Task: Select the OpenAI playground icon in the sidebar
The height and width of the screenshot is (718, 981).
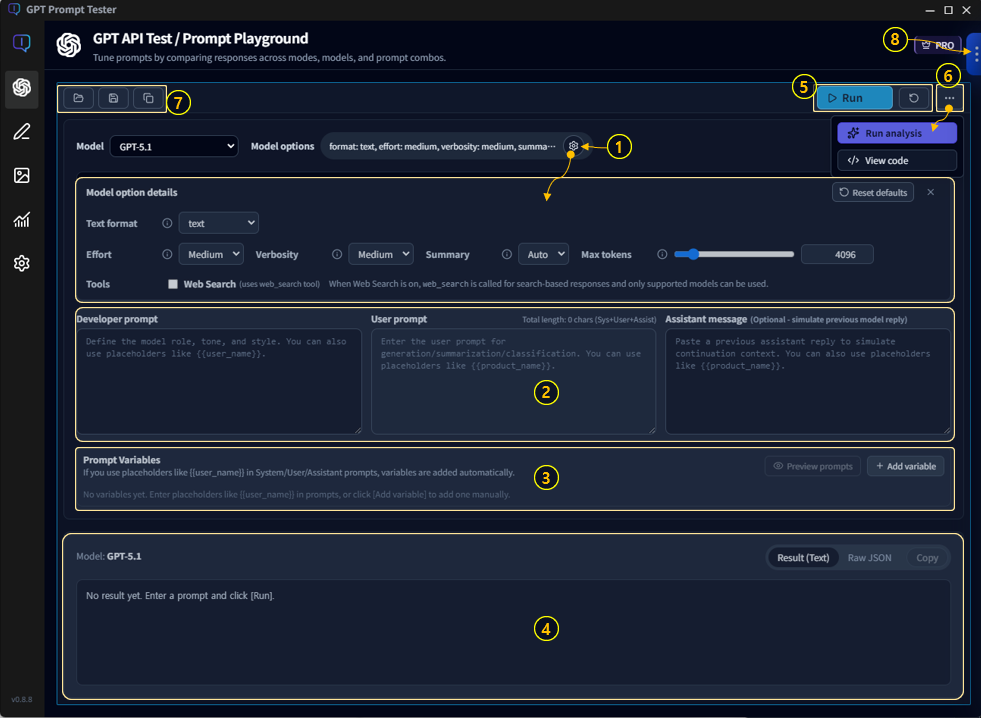Action: click(x=21, y=88)
